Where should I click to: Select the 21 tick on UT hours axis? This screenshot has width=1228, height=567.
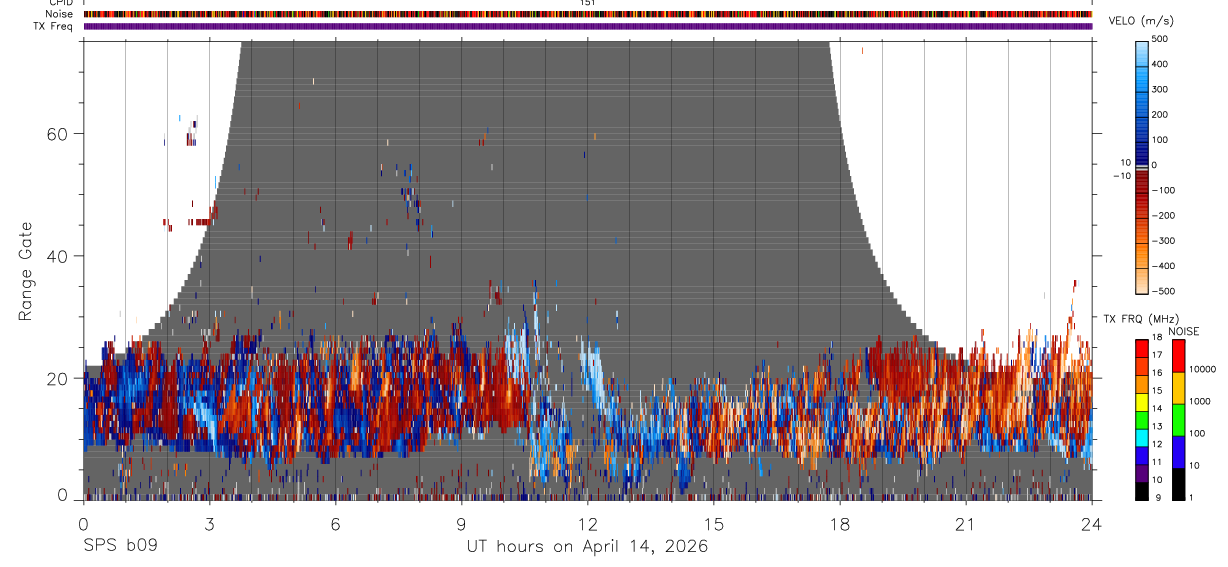pyautogui.click(x=965, y=523)
